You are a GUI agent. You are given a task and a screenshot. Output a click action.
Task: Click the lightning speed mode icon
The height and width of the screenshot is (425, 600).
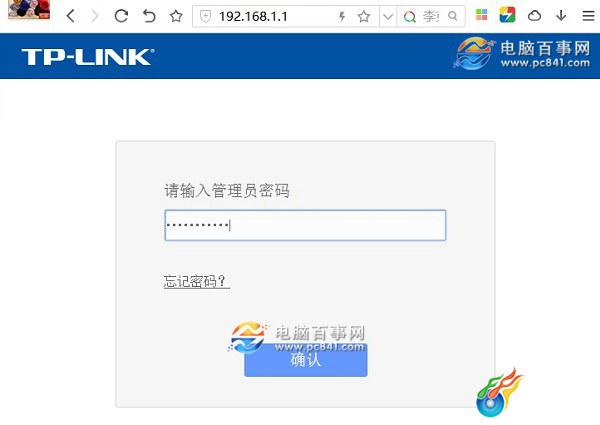pyautogui.click(x=342, y=16)
